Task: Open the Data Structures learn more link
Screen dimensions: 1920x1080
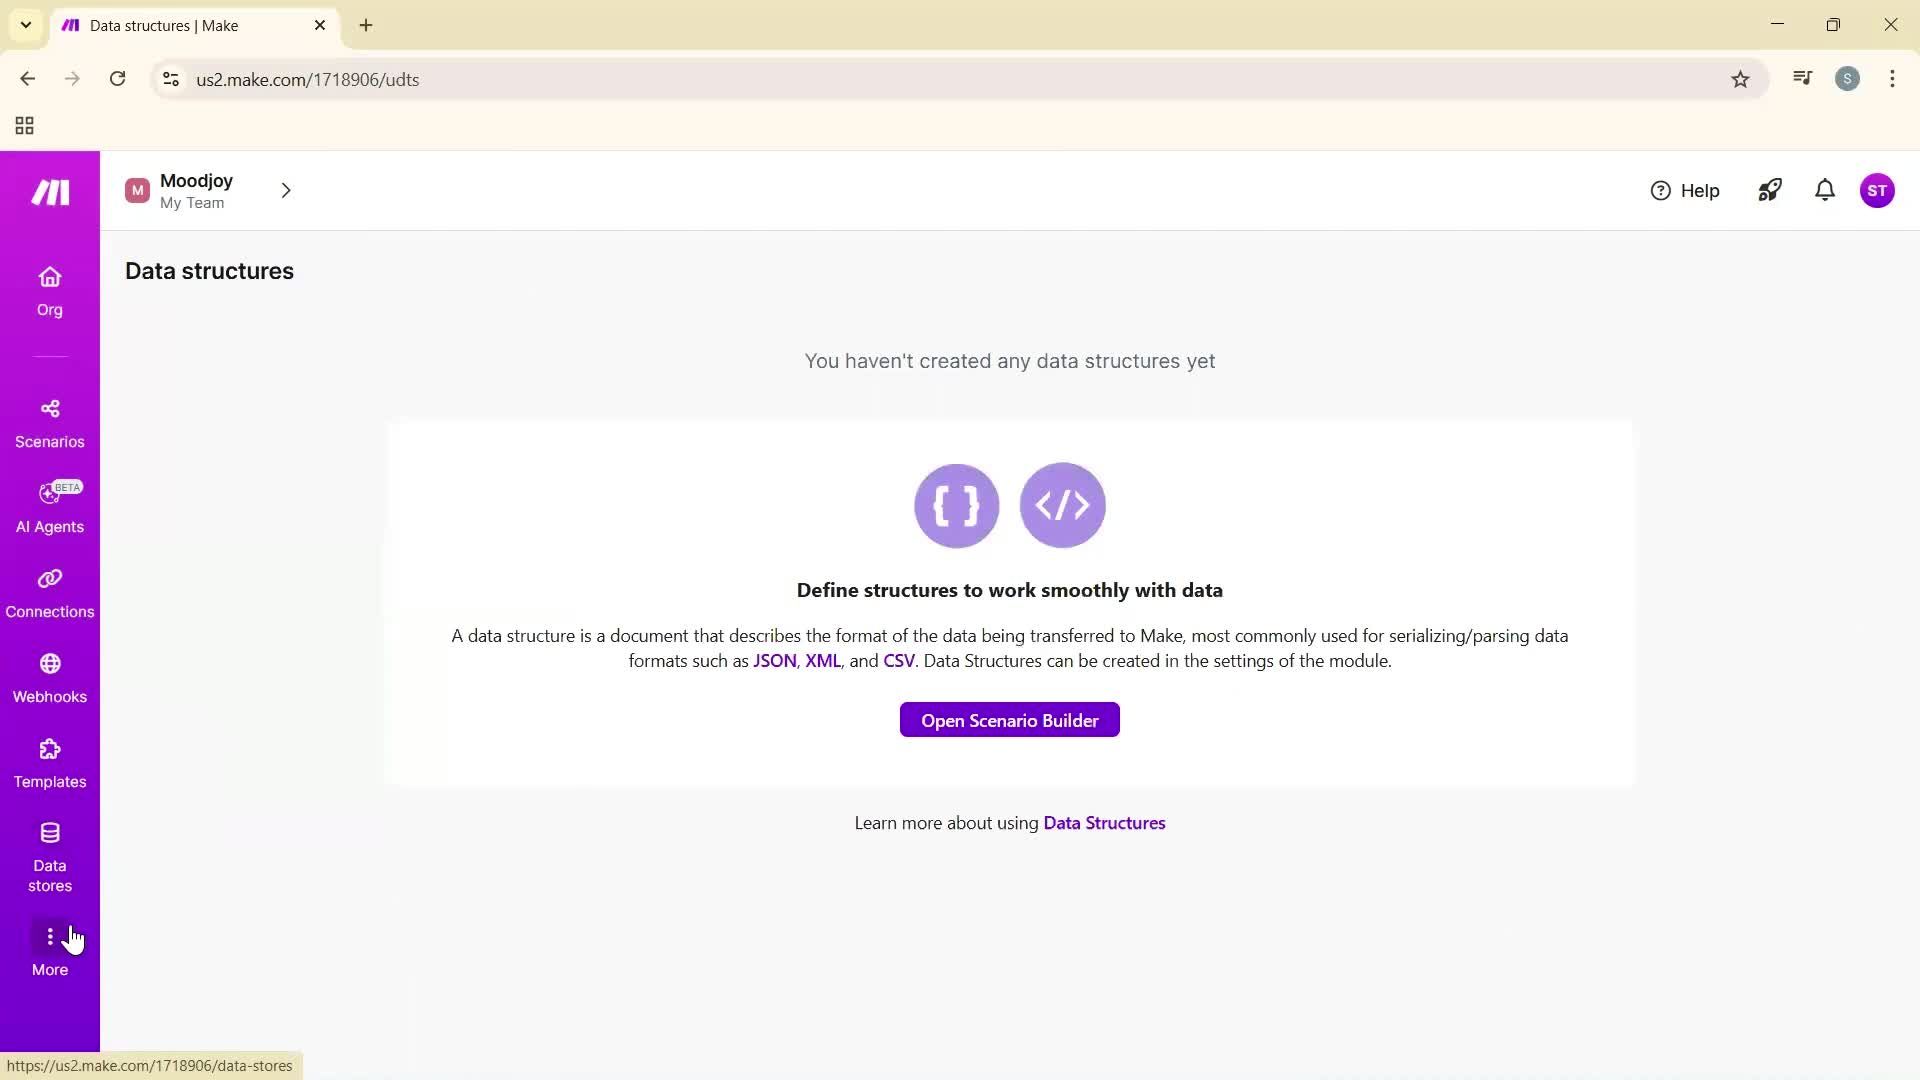Action: pyautogui.click(x=1103, y=823)
